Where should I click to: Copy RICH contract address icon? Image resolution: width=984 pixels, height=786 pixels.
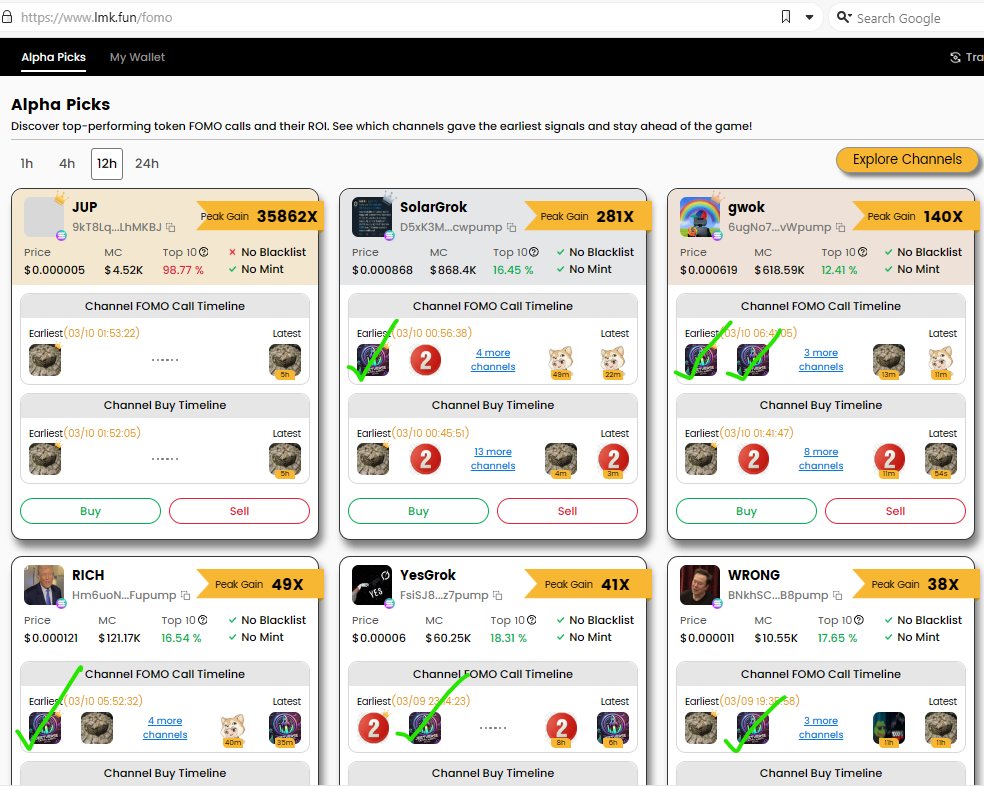[185, 595]
